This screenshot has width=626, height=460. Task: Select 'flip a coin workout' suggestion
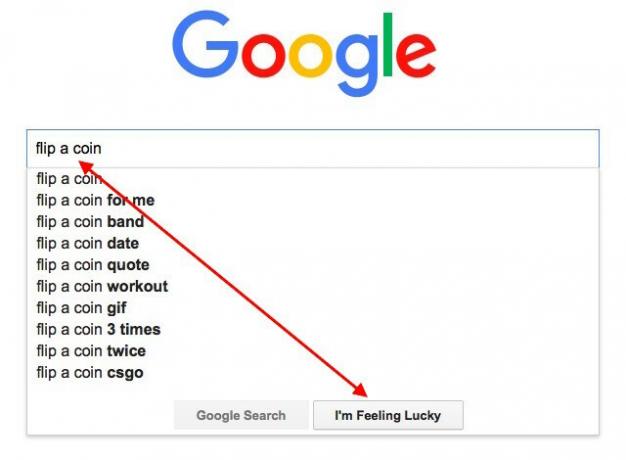313,286
